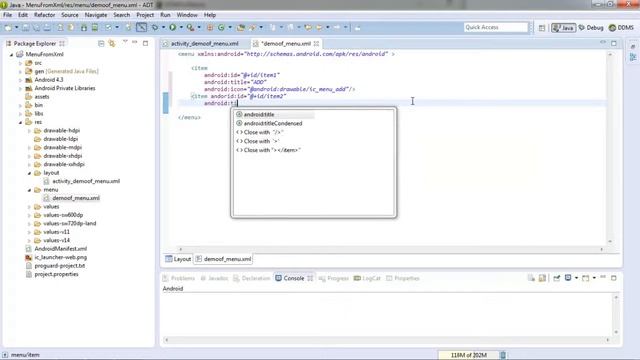
Task: Open the LogCat view tab
Action: 367,278
